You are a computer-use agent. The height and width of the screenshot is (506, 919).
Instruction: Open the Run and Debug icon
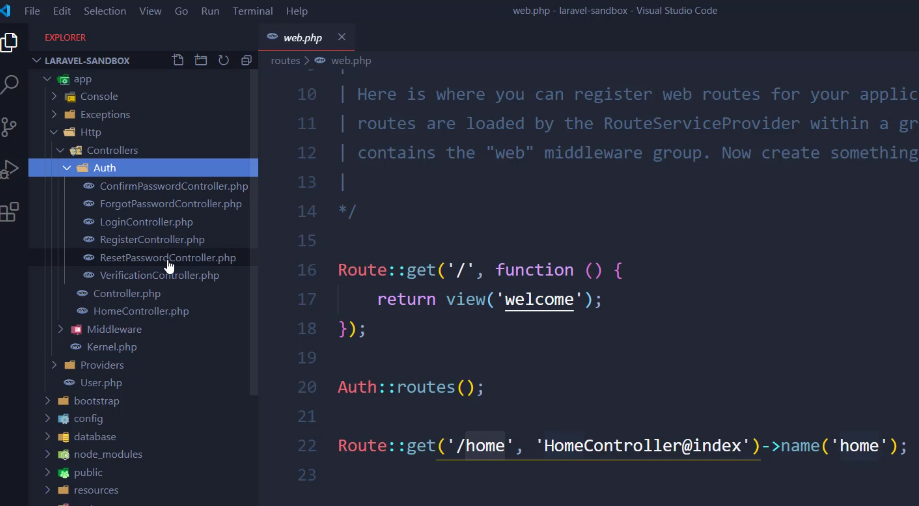click(10, 168)
